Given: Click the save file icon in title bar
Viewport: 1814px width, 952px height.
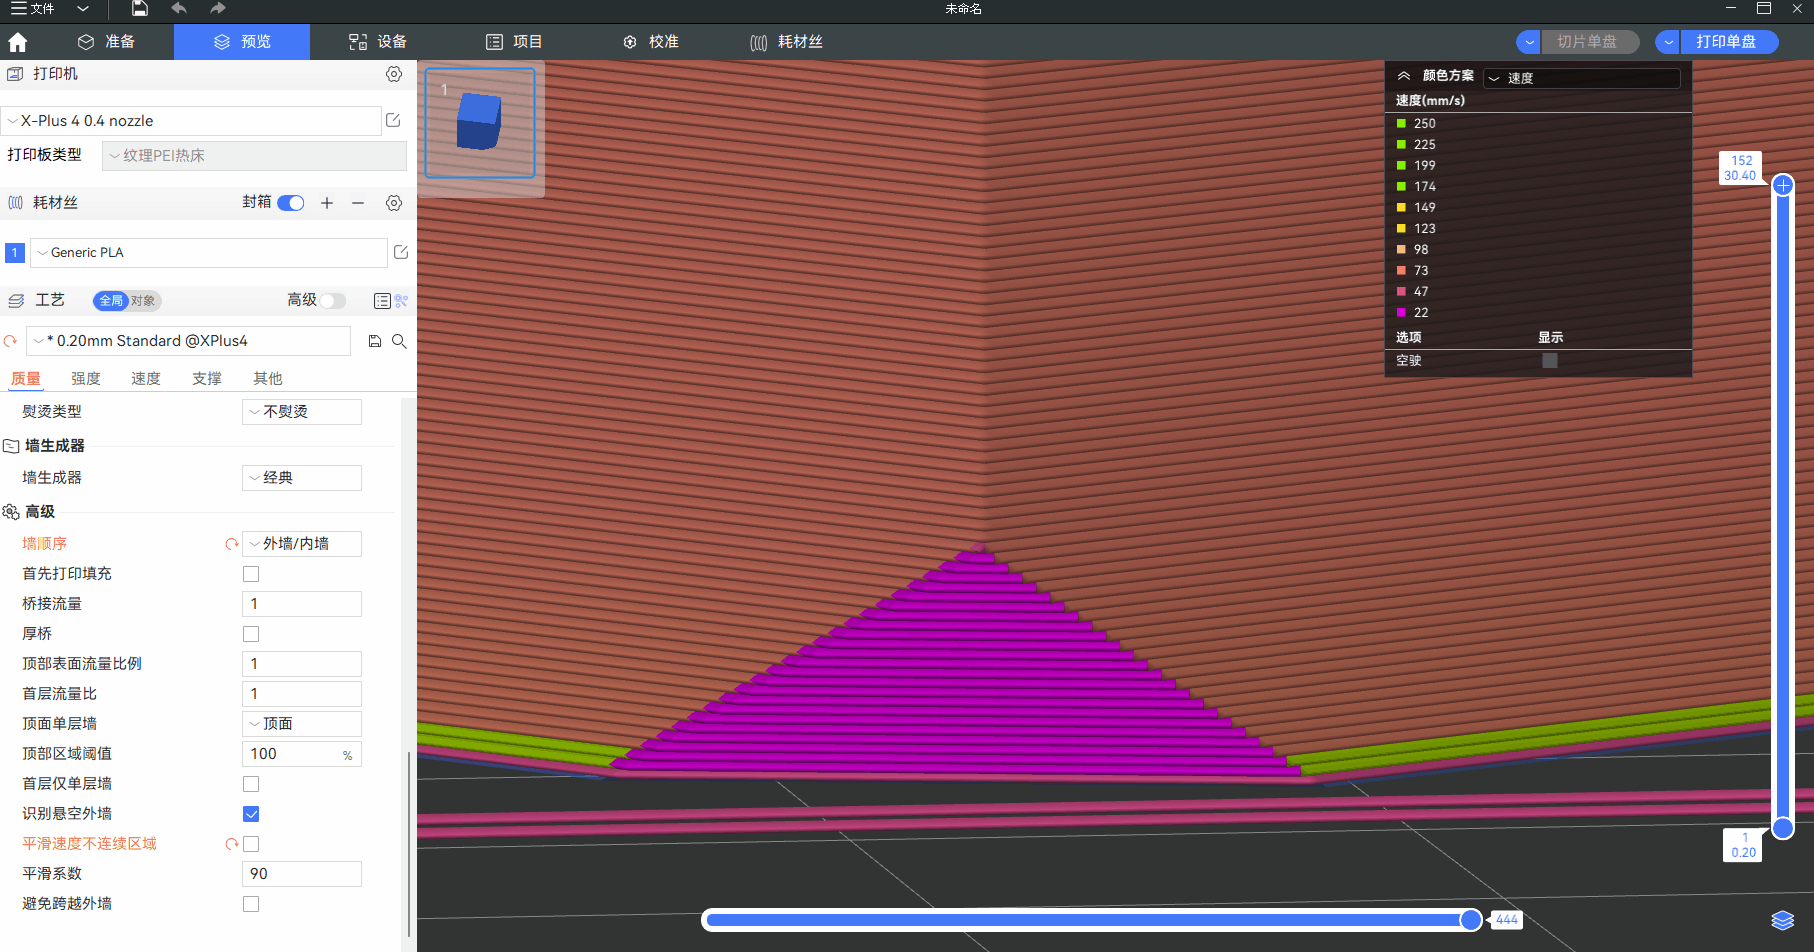Looking at the screenshot, I should pyautogui.click(x=140, y=9).
